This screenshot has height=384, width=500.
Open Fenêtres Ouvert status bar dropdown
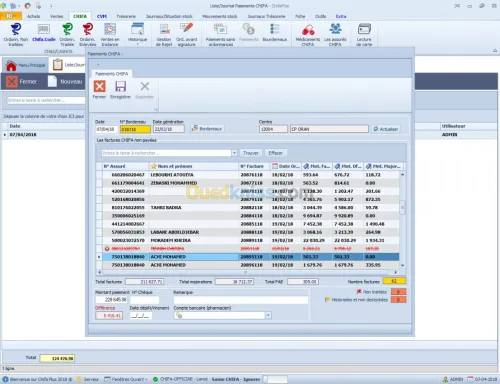(126, 379)
